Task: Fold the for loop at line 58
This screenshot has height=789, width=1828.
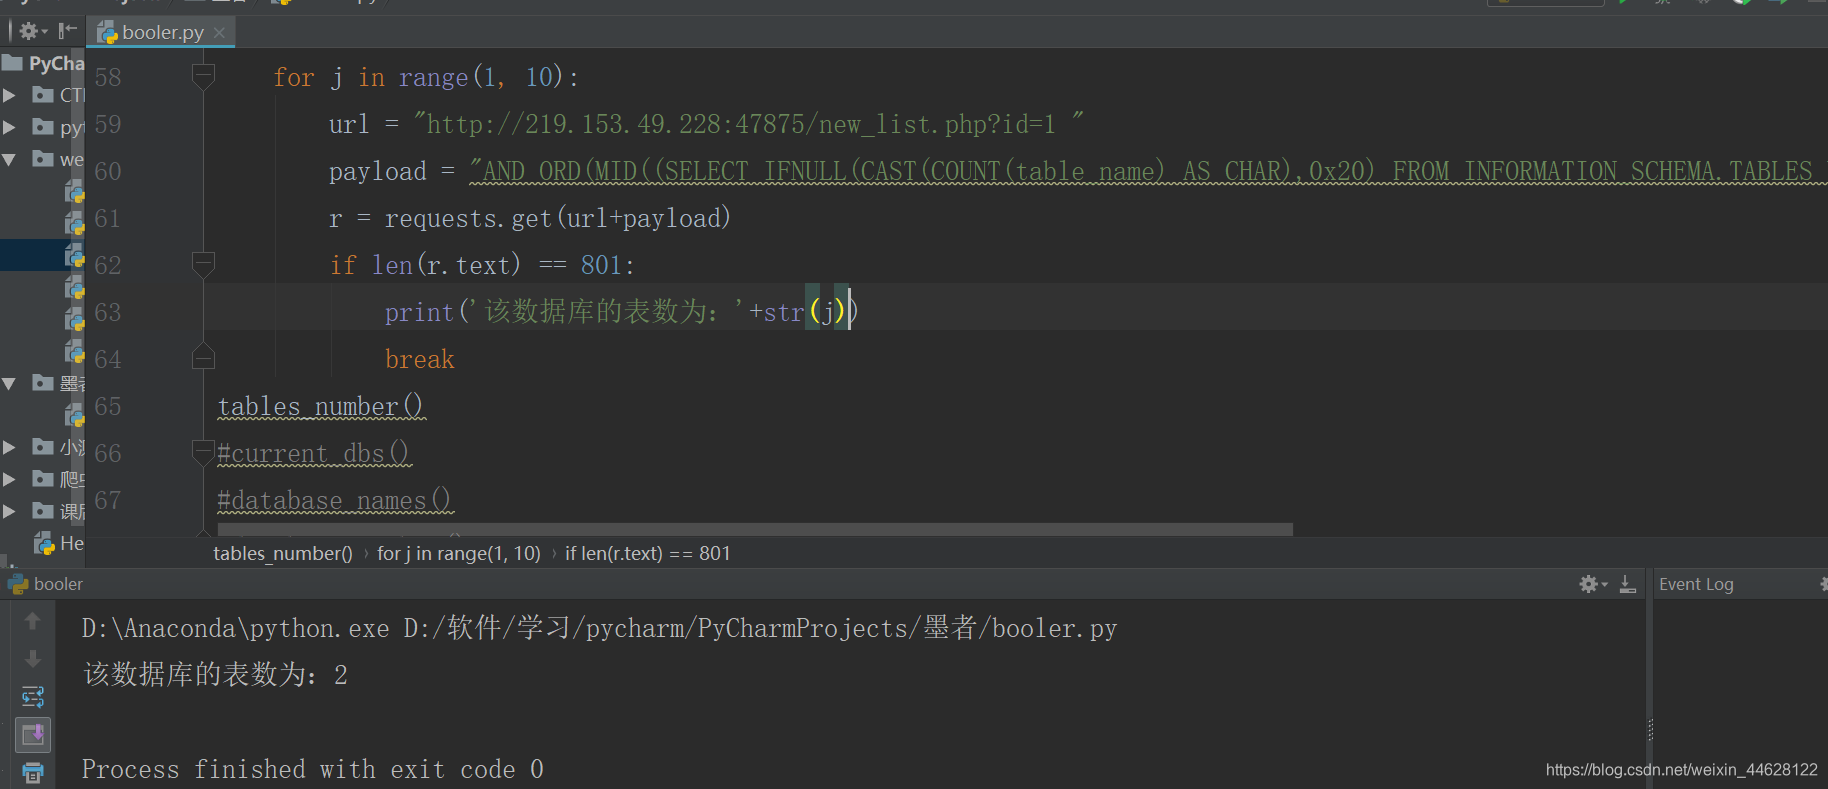Action: pyautogui.click(x=203, y=76)
